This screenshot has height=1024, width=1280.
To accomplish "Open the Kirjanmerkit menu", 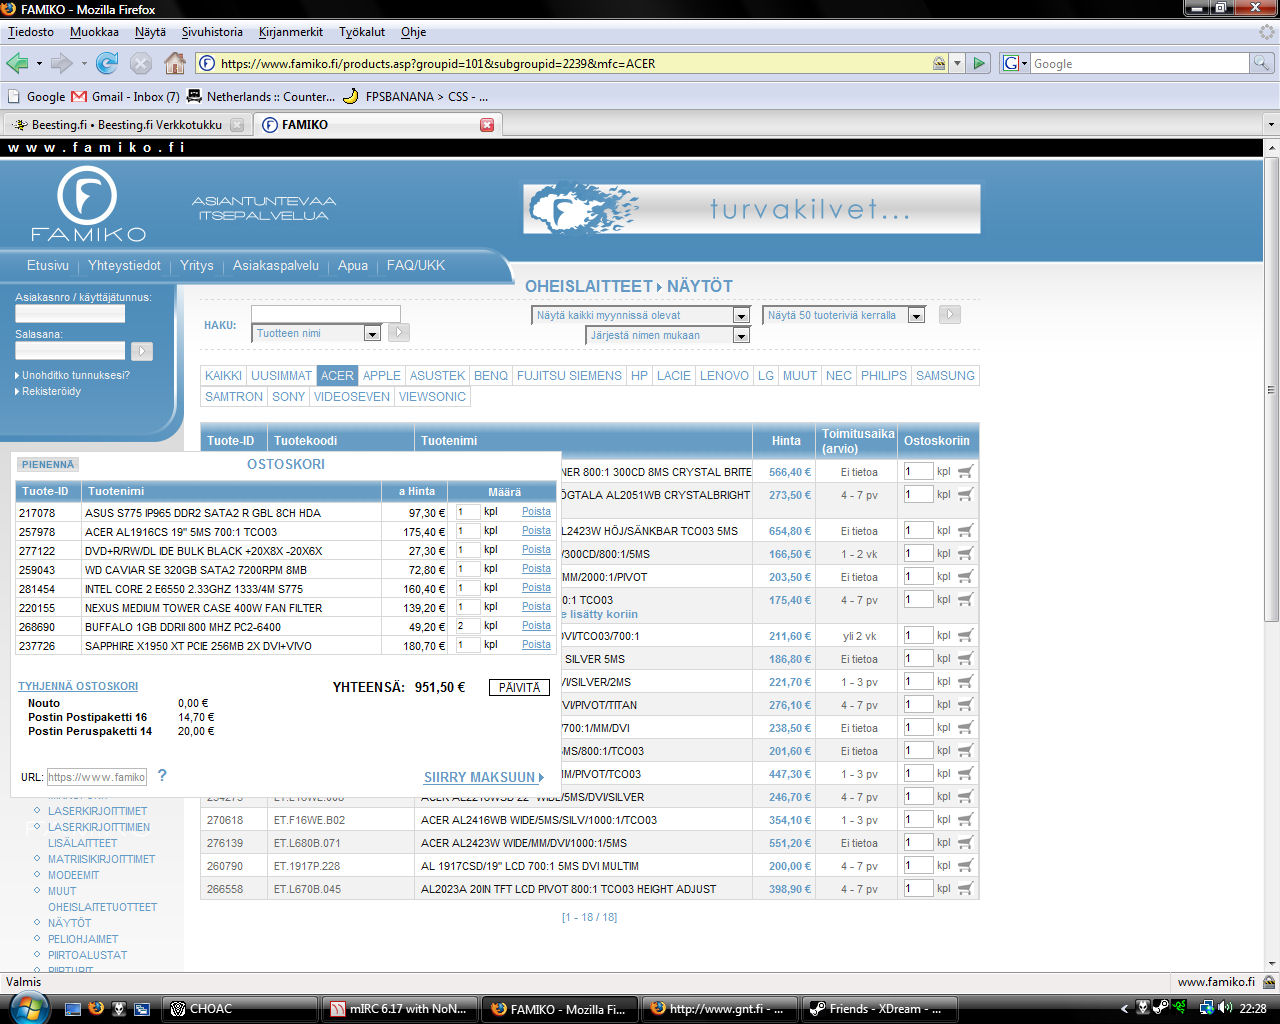I will click(x=291, y=32).
